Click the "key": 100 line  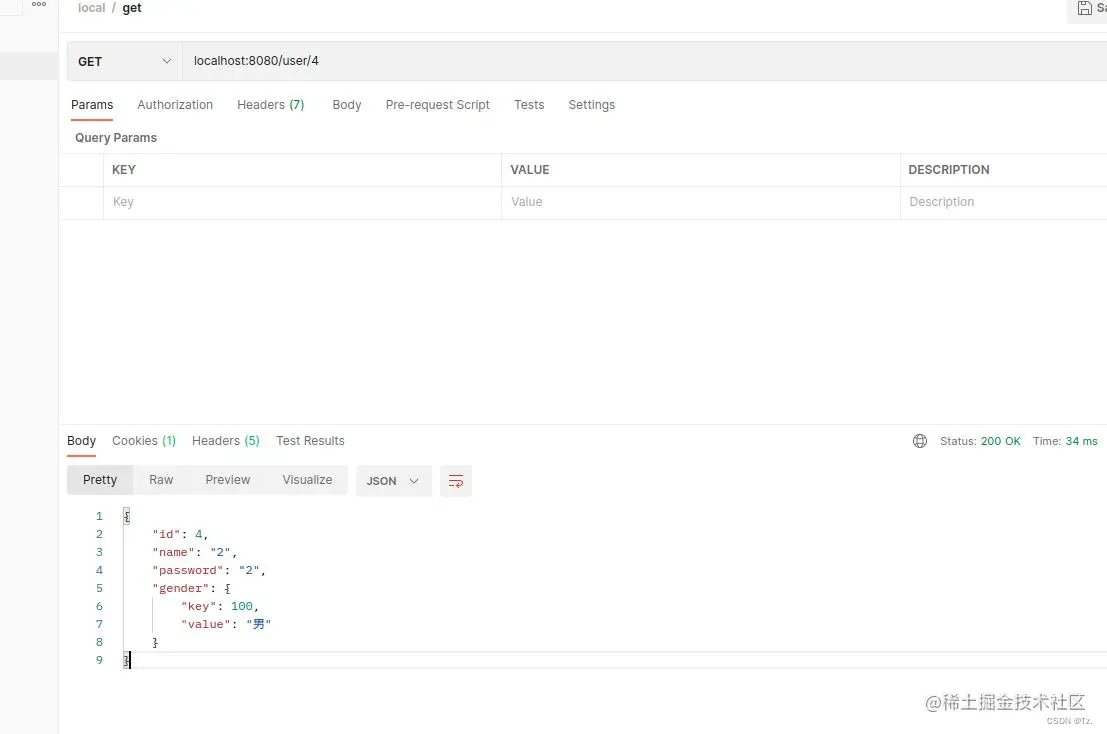[x=220, y=606]
